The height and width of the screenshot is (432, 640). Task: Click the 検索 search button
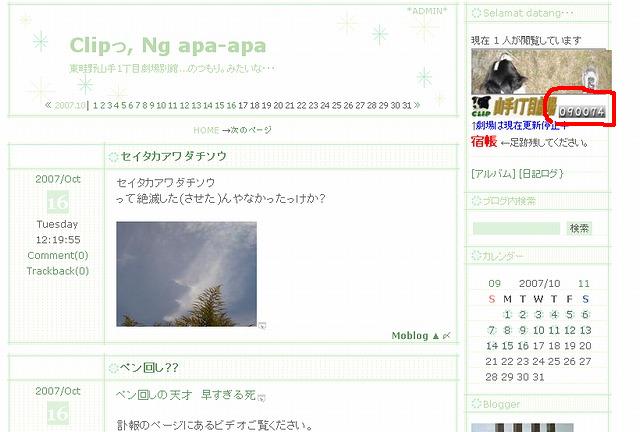[579, 228]
